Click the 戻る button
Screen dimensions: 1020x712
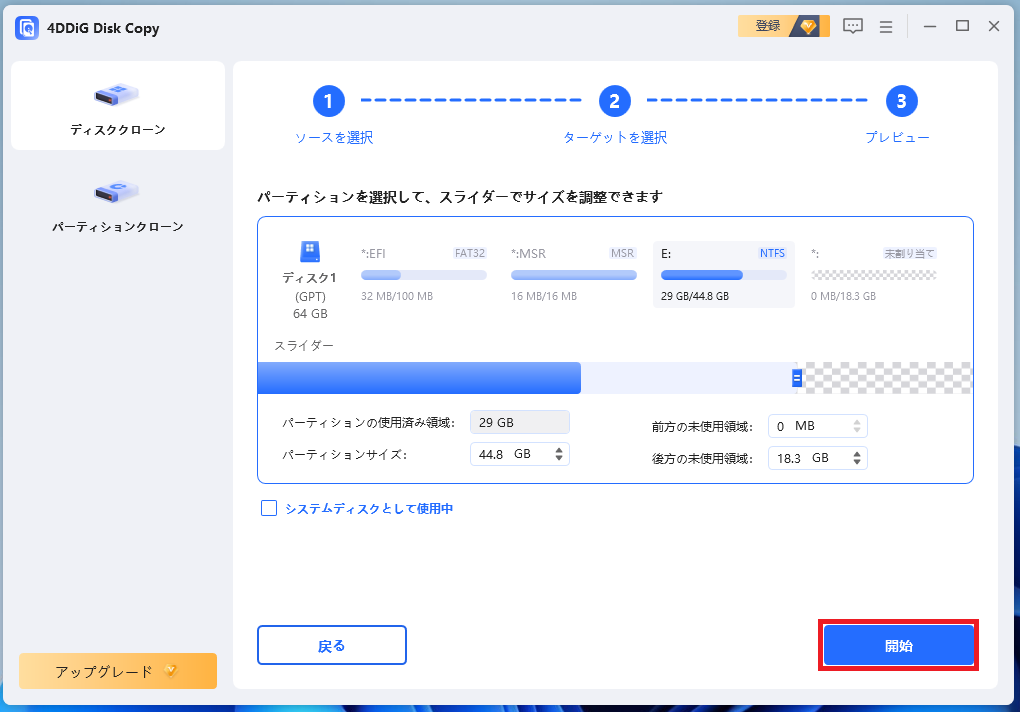331,645
